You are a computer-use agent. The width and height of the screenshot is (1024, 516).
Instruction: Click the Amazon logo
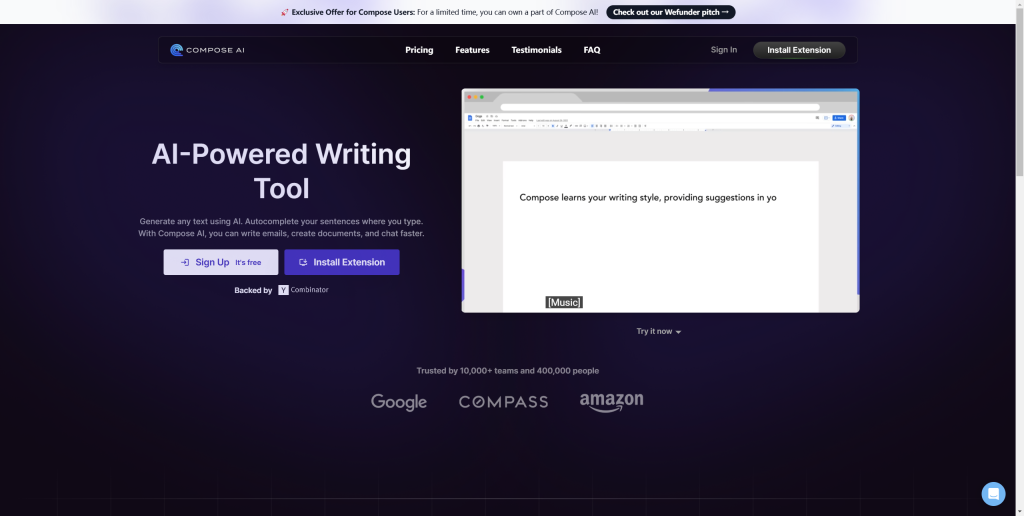(x=611, y=402)
